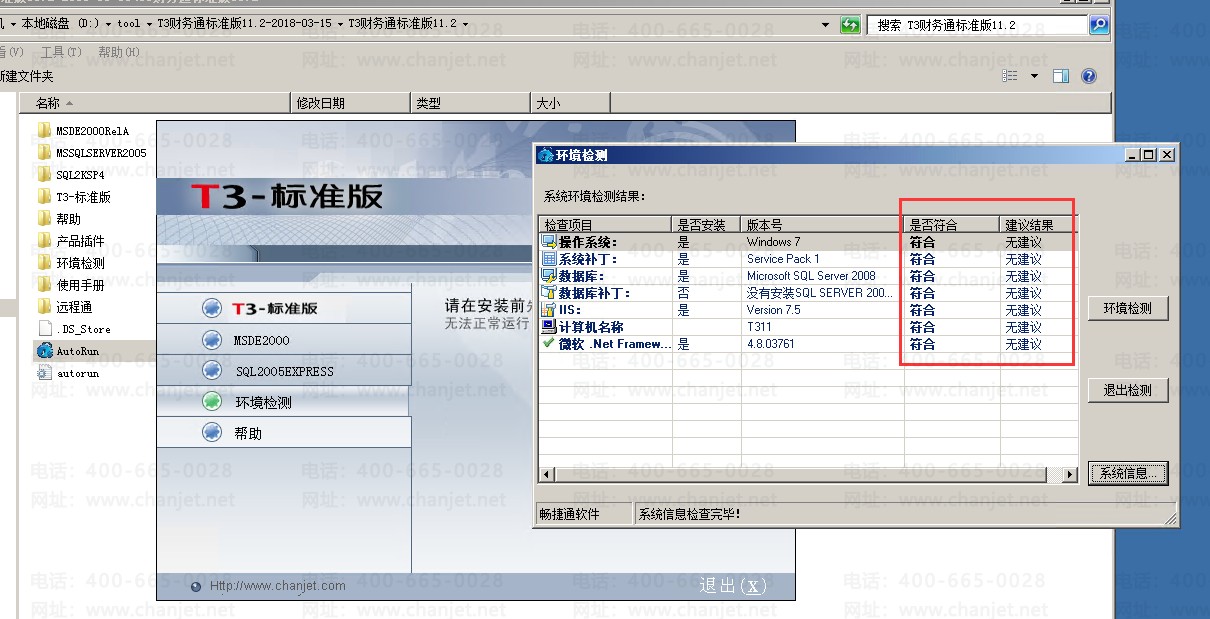
Task: Choose MSDE2000 install option
Action: click(284, 340)
